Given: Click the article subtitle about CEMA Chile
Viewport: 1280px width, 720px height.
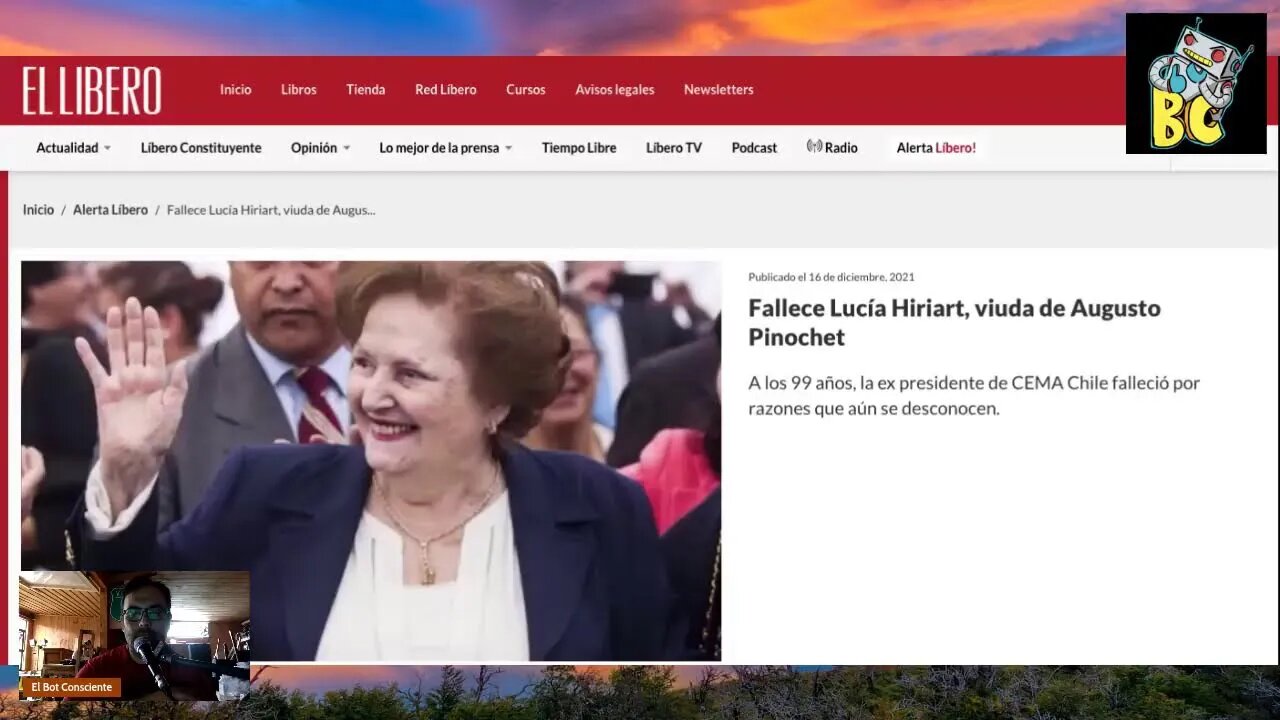Looking at the screenshot, I should (974, 395).
